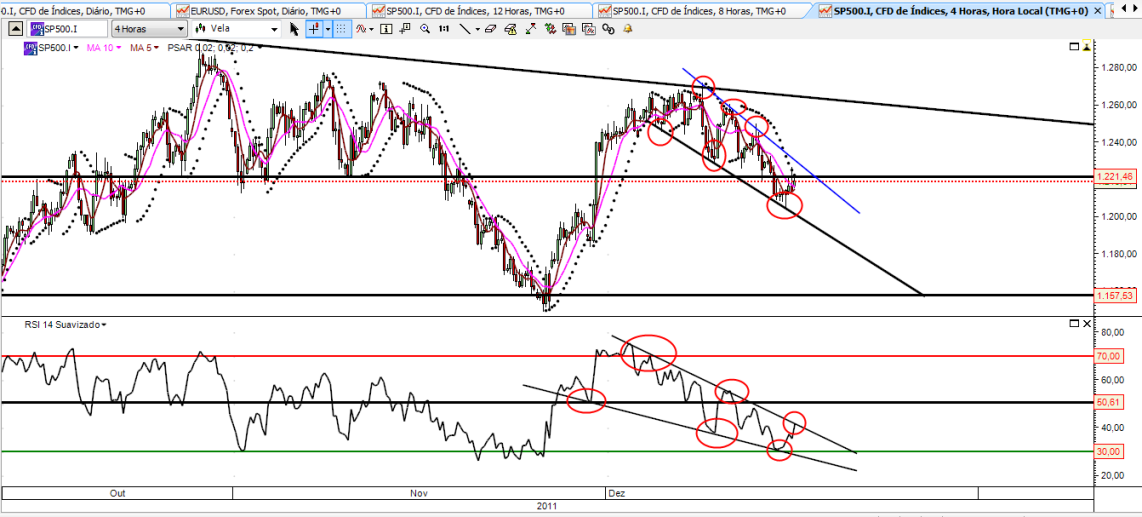Viewport: 1142px width, 517px height.
Task: Click the 1.200,00 price axis value
Action: tap(1119, 217)
